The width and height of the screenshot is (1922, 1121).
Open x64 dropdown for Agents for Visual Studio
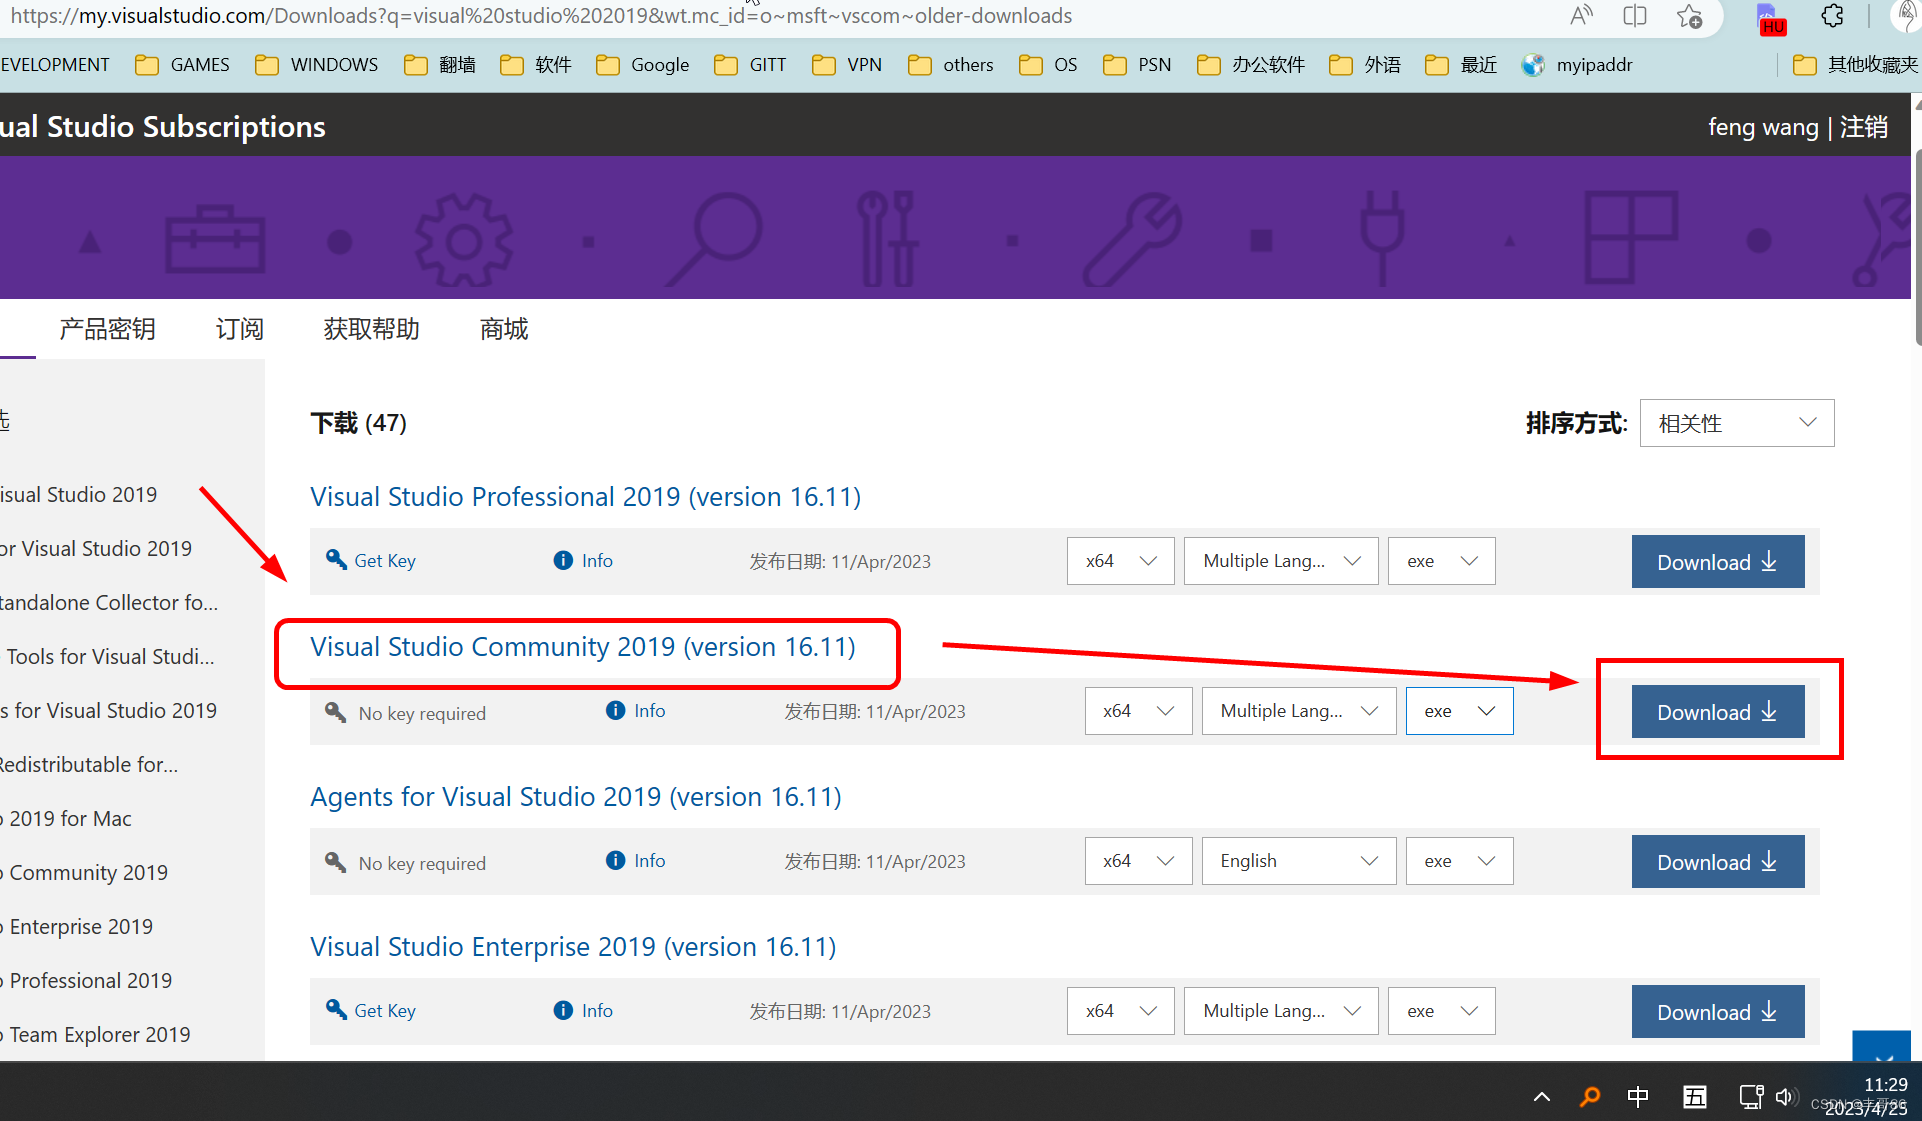1138,861
